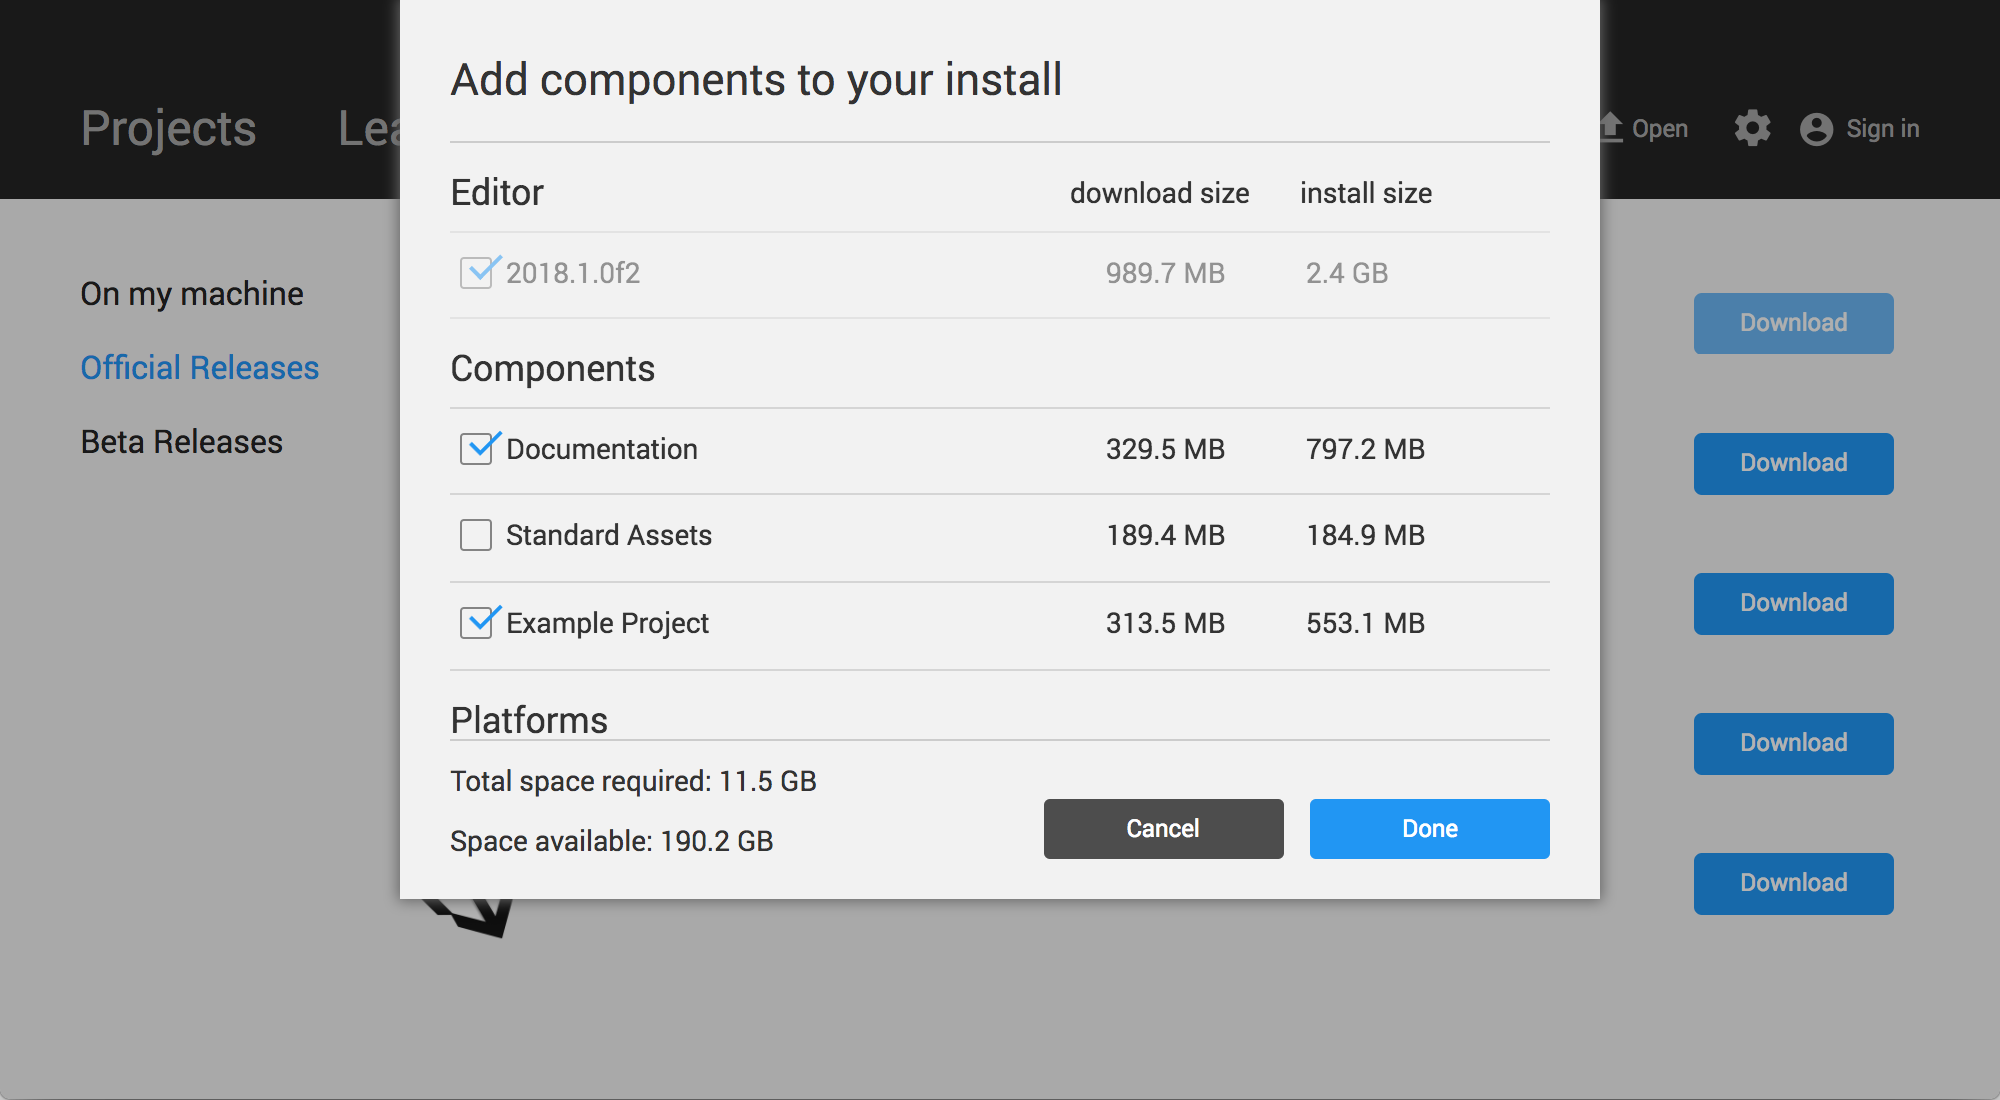Click the Download button icon for second release
The height and width of the screenshot is (1100, 2000).
[1794, 462]
